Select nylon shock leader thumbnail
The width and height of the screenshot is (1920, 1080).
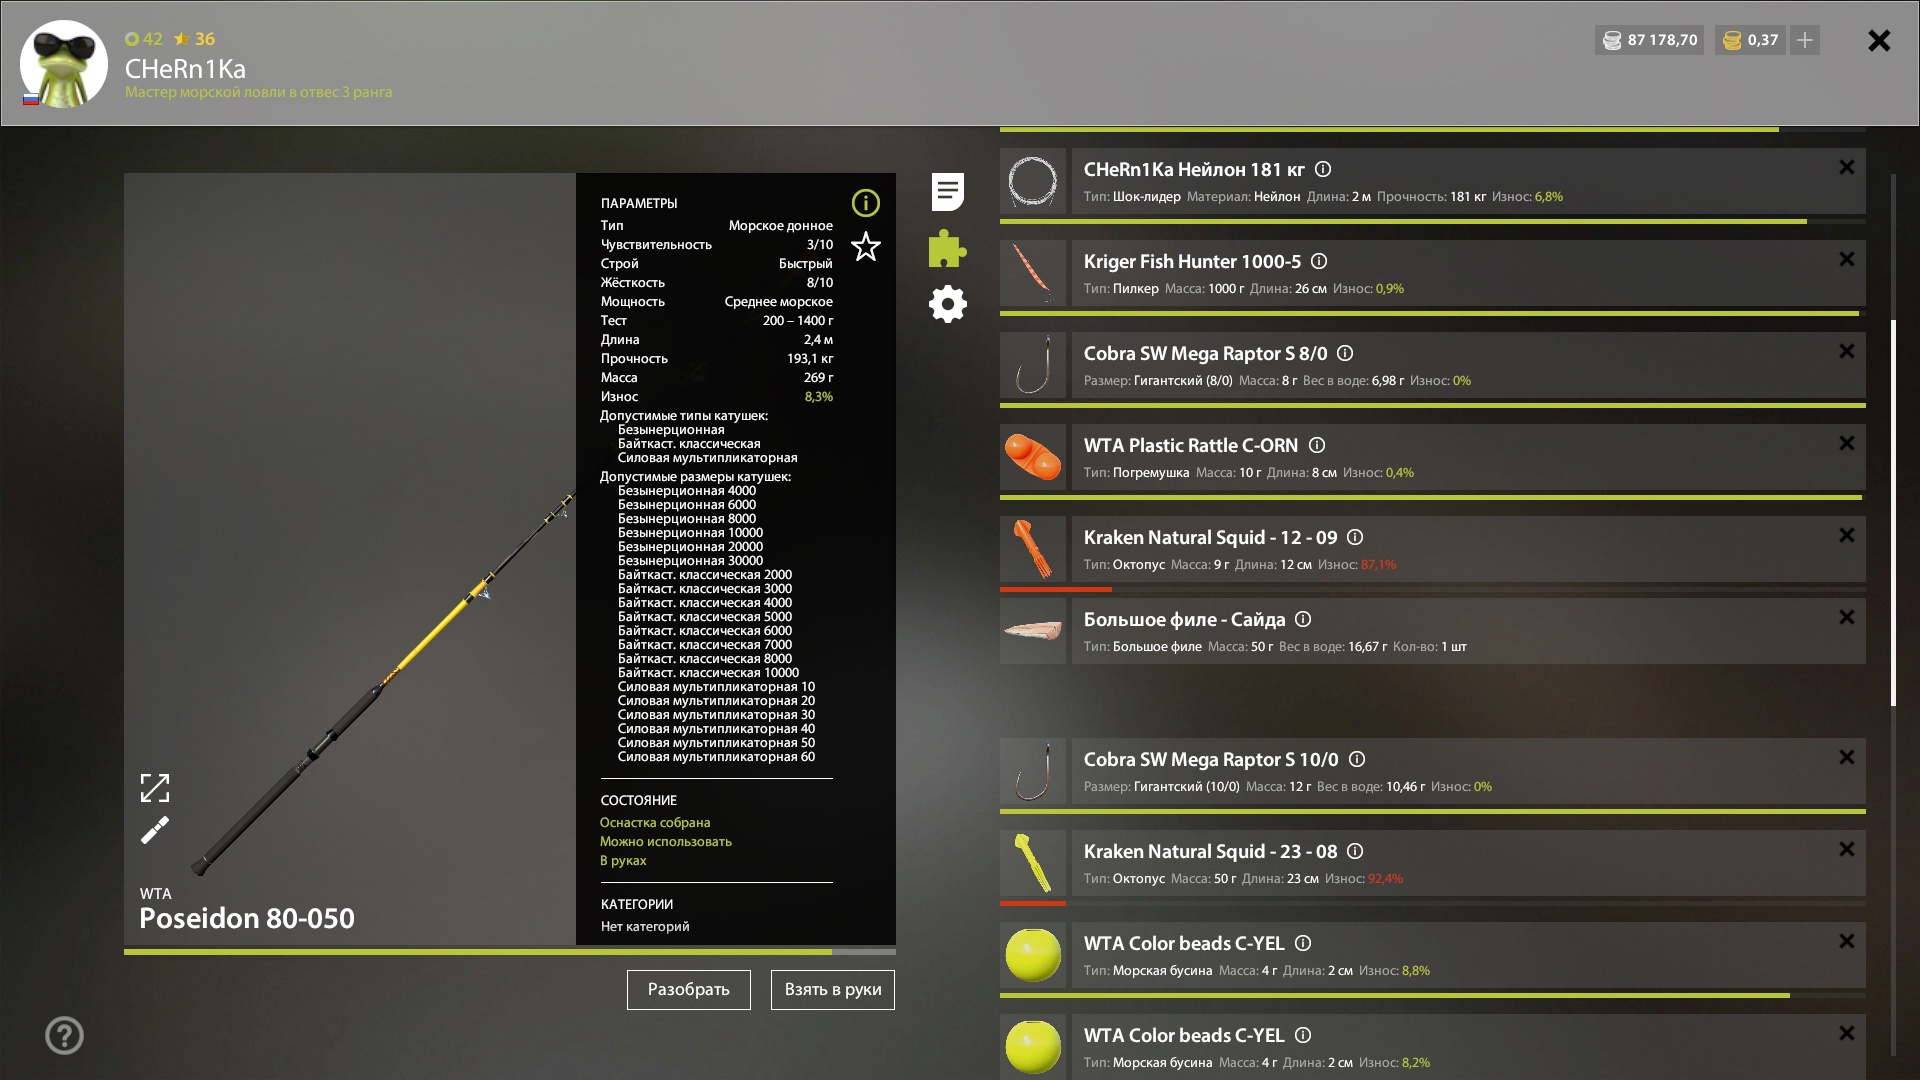pyautogui.click(x=1033, y=181)
